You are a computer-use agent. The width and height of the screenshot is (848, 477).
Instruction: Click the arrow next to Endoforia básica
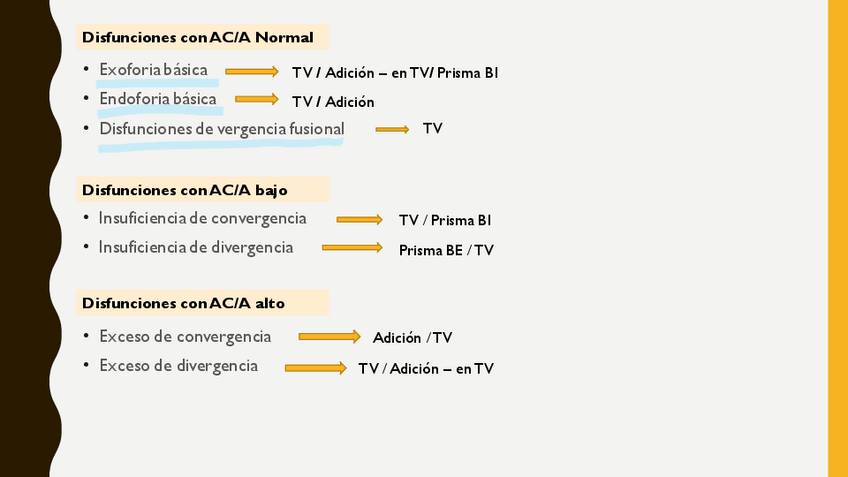(256, 99)
